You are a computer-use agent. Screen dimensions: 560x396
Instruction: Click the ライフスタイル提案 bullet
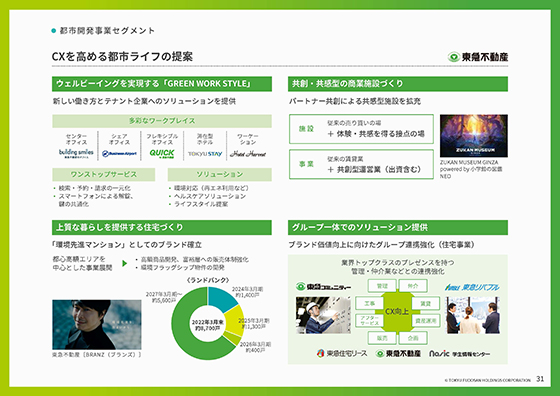[201, 204]
